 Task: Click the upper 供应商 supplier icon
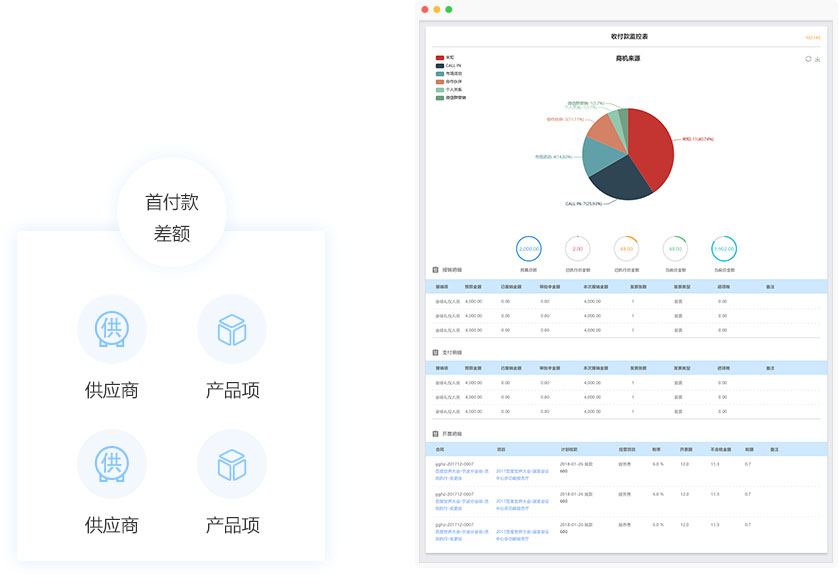click(x=112, y=329)
